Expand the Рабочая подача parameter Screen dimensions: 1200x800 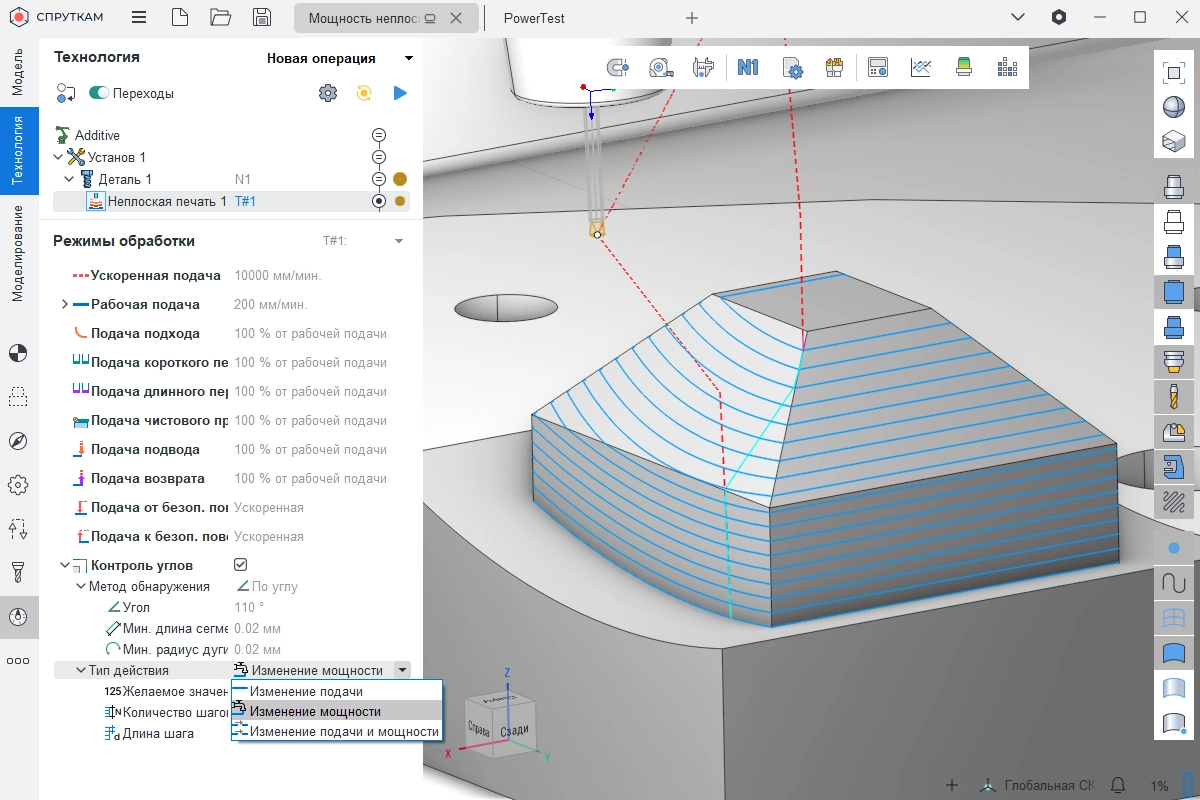[x=65, y=304]
